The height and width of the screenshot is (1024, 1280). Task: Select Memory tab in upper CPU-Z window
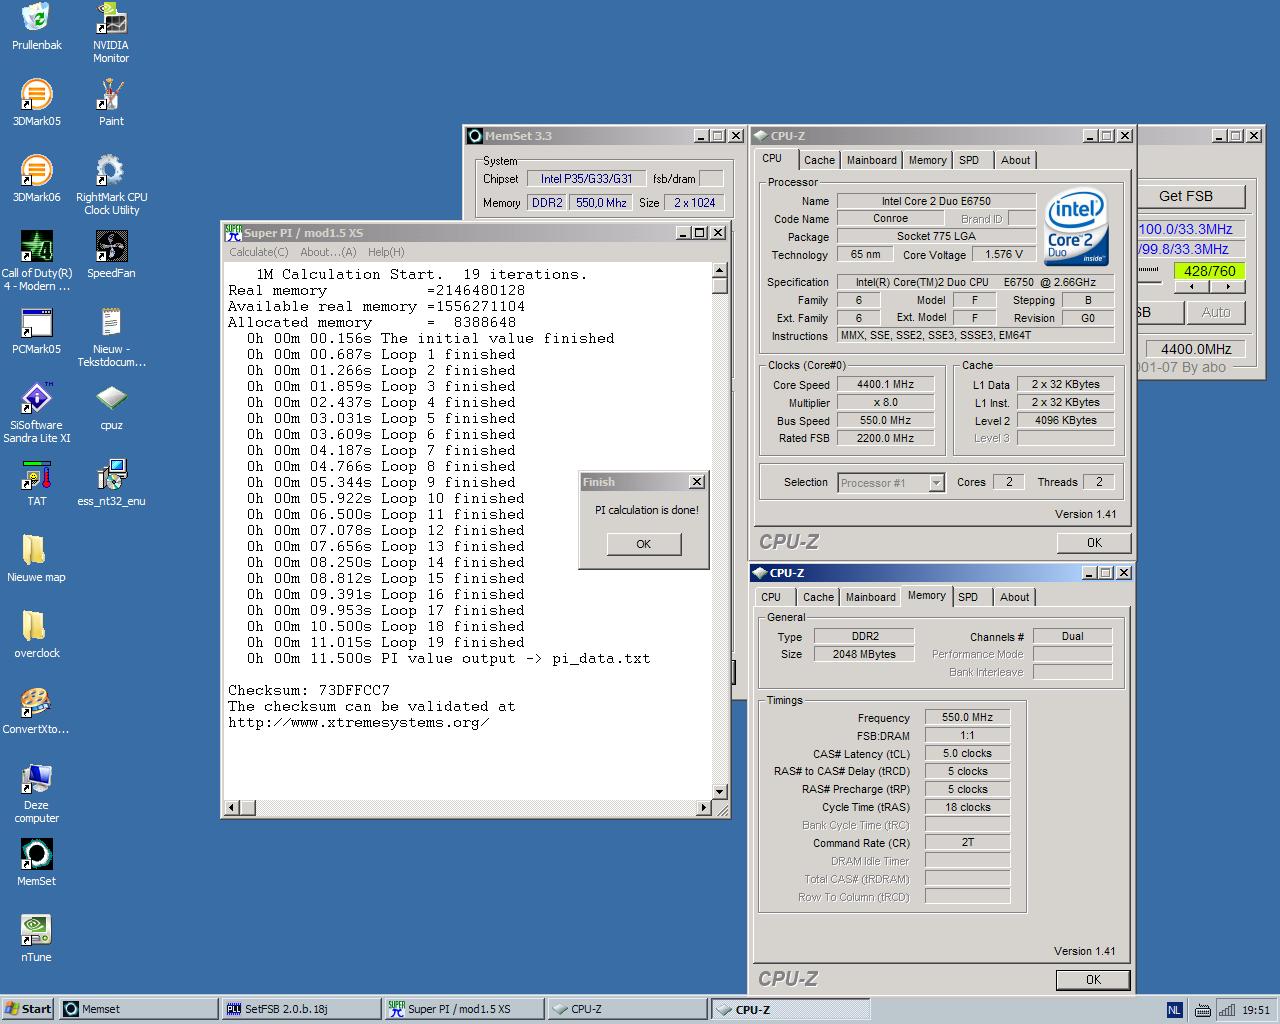pyautogui.click(x=927, y=160)
